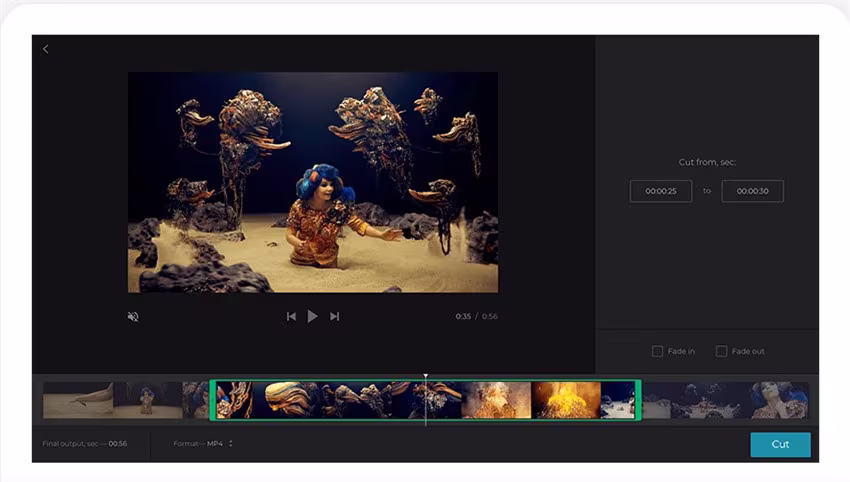Viewport: 850px width, 482px height.
Task: Enable the Fade out checkbox
Action: [721, 351]
